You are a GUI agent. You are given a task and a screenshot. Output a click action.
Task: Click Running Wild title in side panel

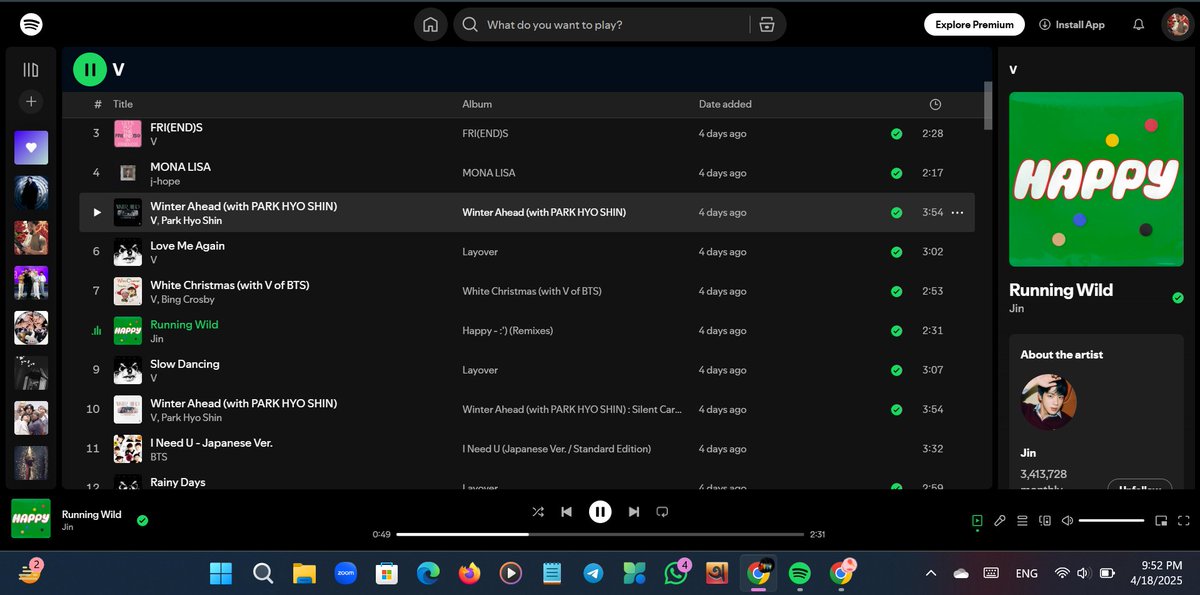pos(1061,290)
